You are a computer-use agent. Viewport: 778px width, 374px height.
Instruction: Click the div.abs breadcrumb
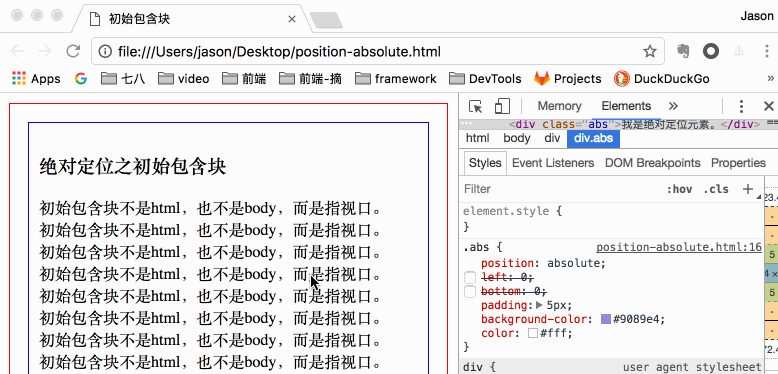tap(593, 138)
